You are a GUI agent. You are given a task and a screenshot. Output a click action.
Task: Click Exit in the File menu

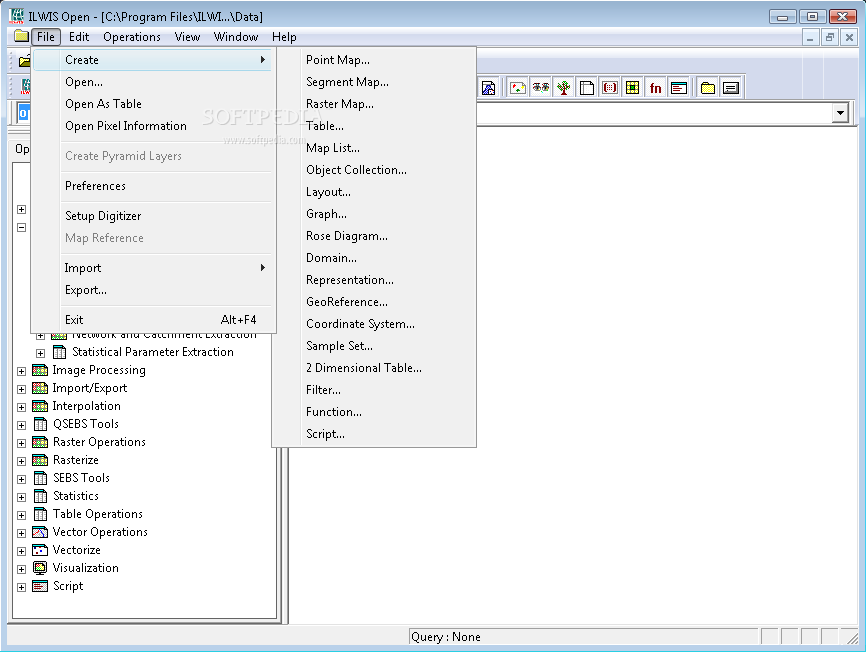coord(74,320)
